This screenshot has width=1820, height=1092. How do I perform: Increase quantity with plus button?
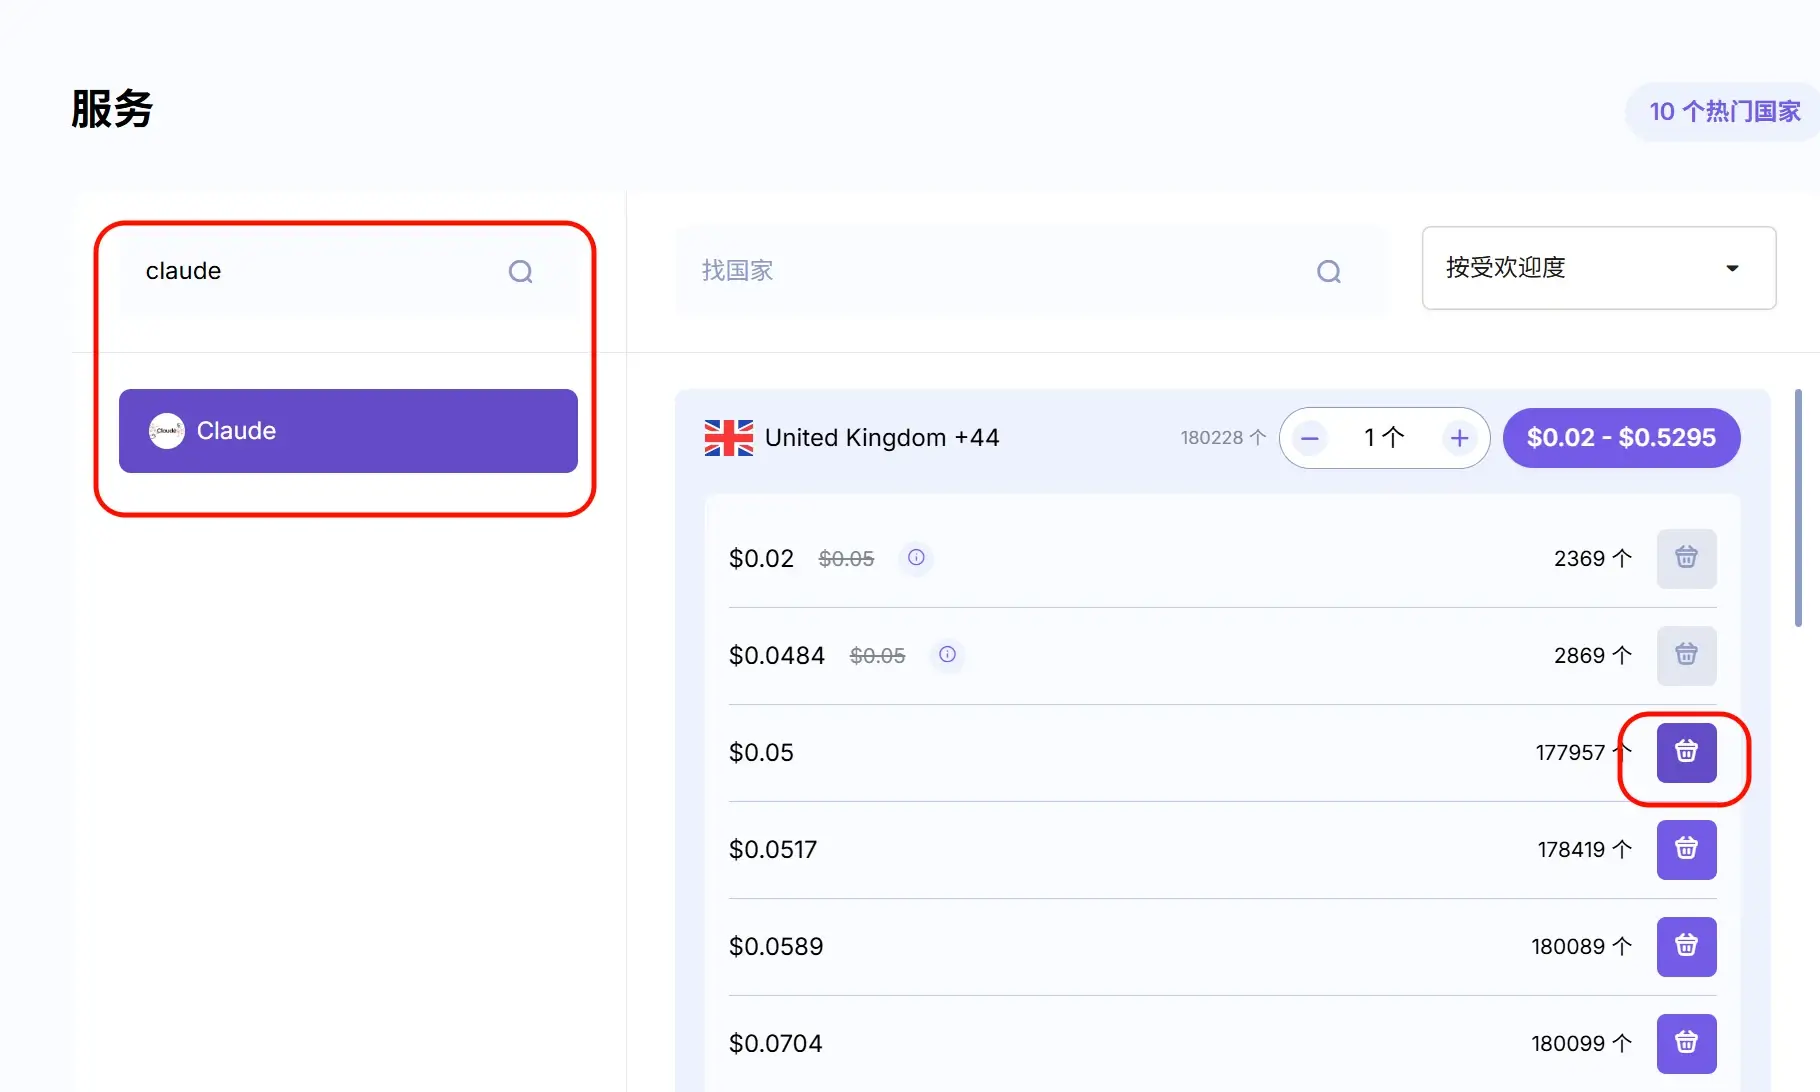point(1459,438)
